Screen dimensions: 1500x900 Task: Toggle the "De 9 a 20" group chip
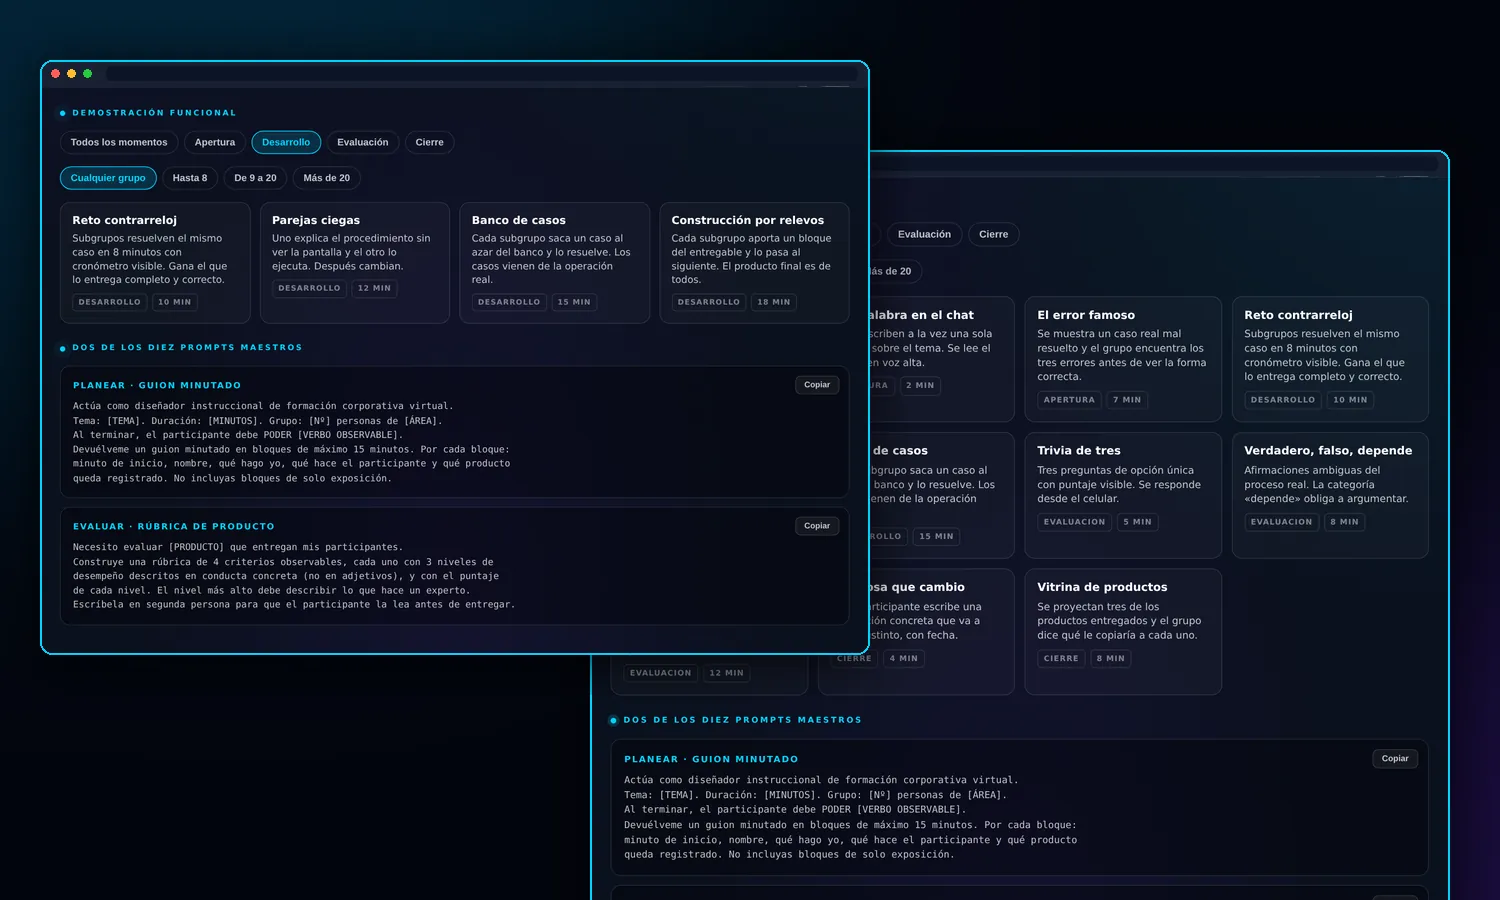click(255, 178)
